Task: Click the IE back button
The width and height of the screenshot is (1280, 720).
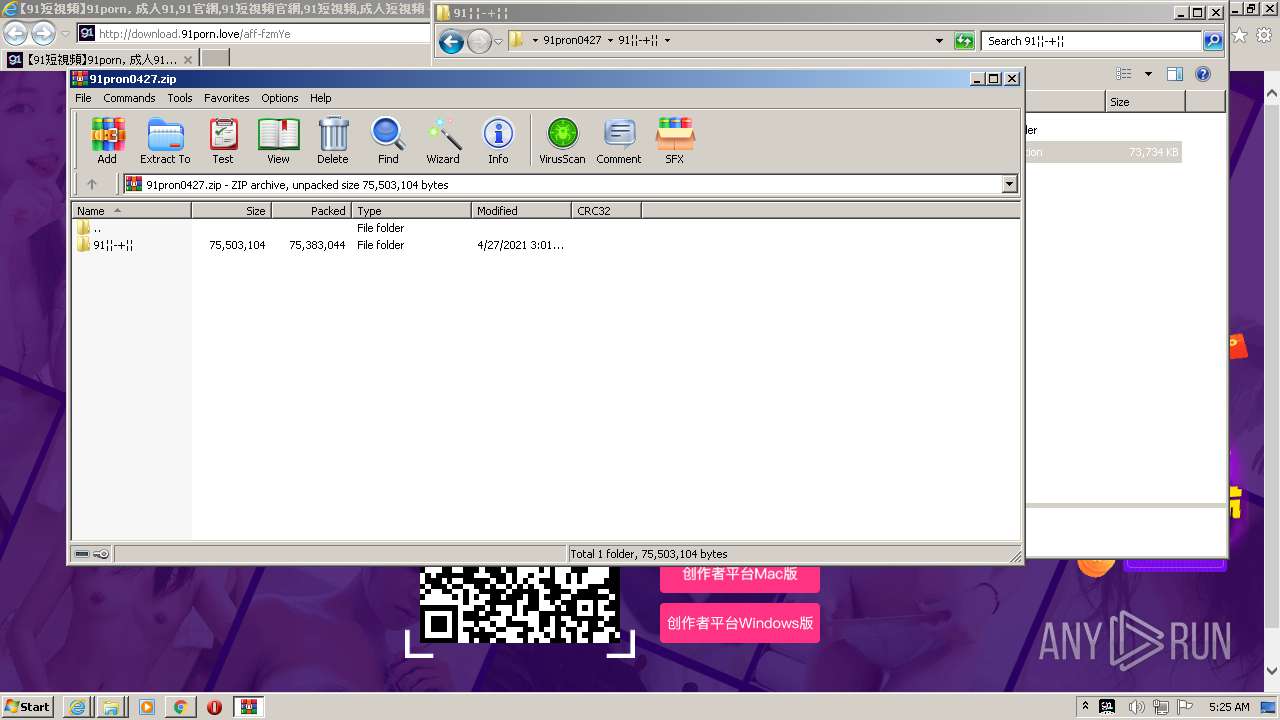Action: tap(15, 33)
